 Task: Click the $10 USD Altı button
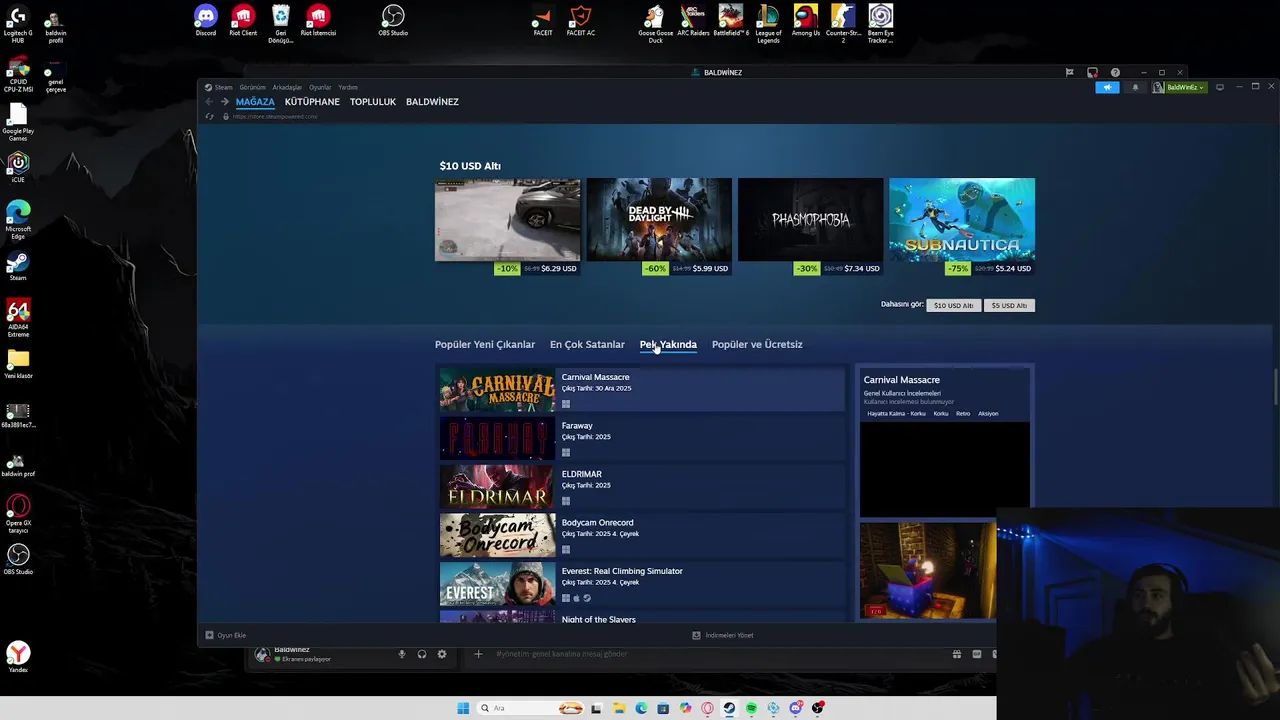953,305
